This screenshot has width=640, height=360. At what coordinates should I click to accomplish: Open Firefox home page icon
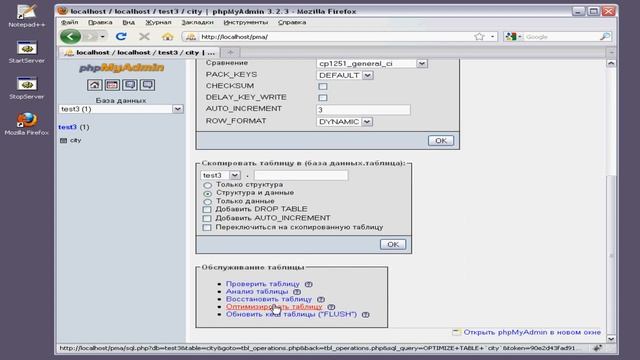[x=167, y=37]
